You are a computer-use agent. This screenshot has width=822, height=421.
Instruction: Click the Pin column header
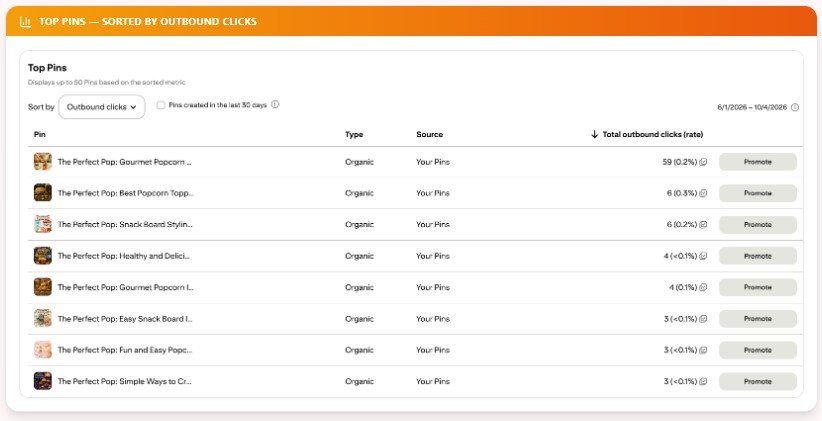(x=40, y=134)
